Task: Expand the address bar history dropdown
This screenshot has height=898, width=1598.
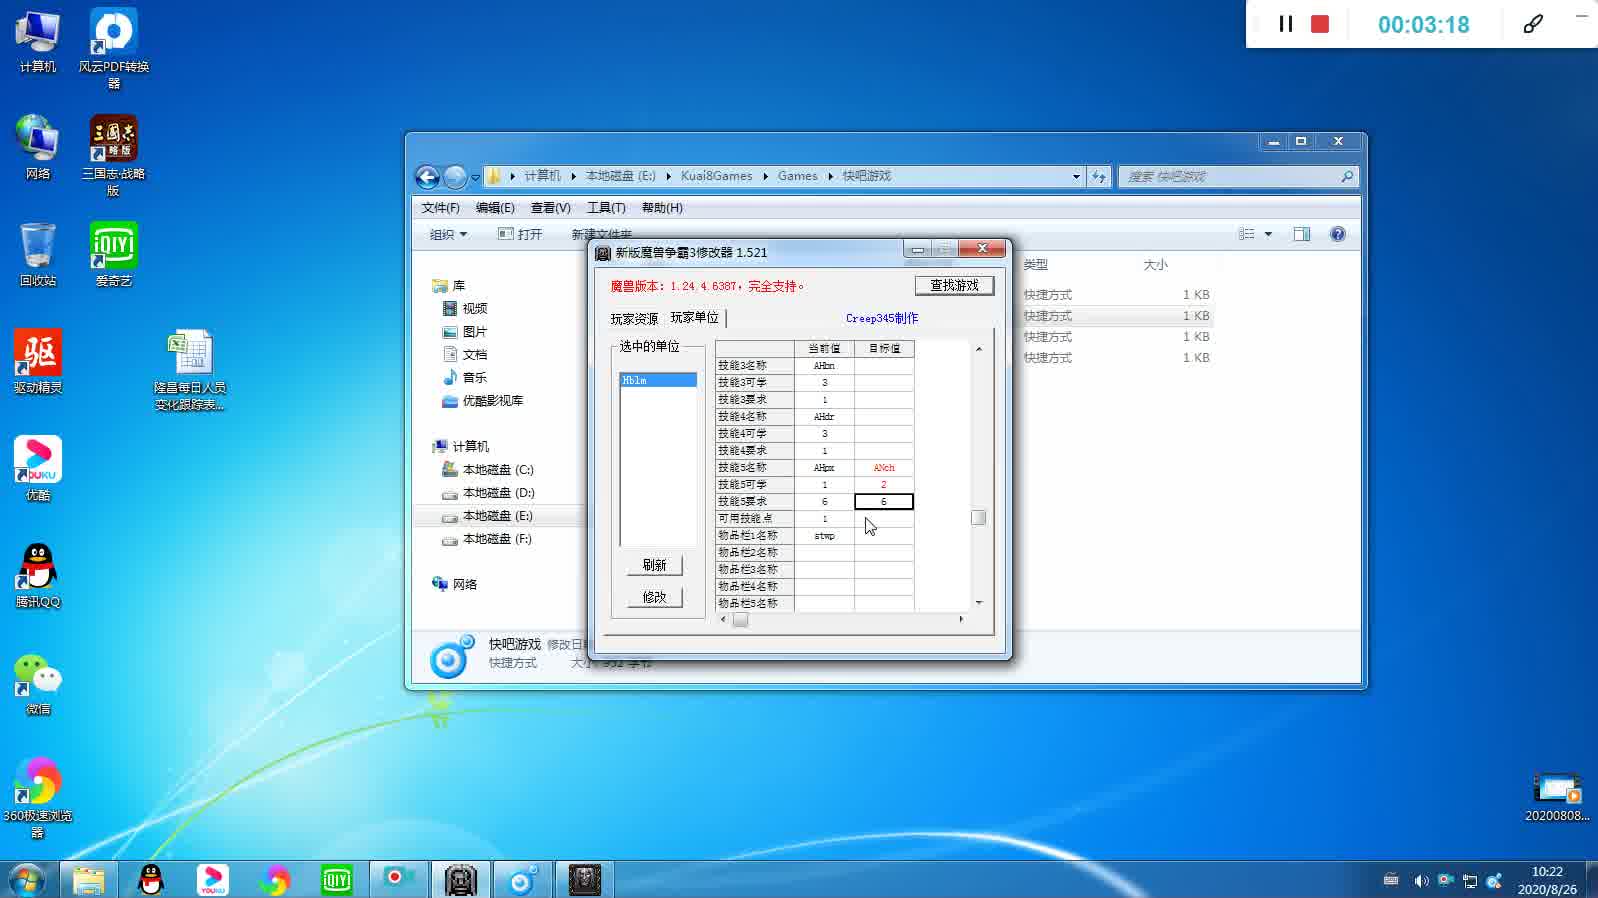Action: coord(1076,176)
